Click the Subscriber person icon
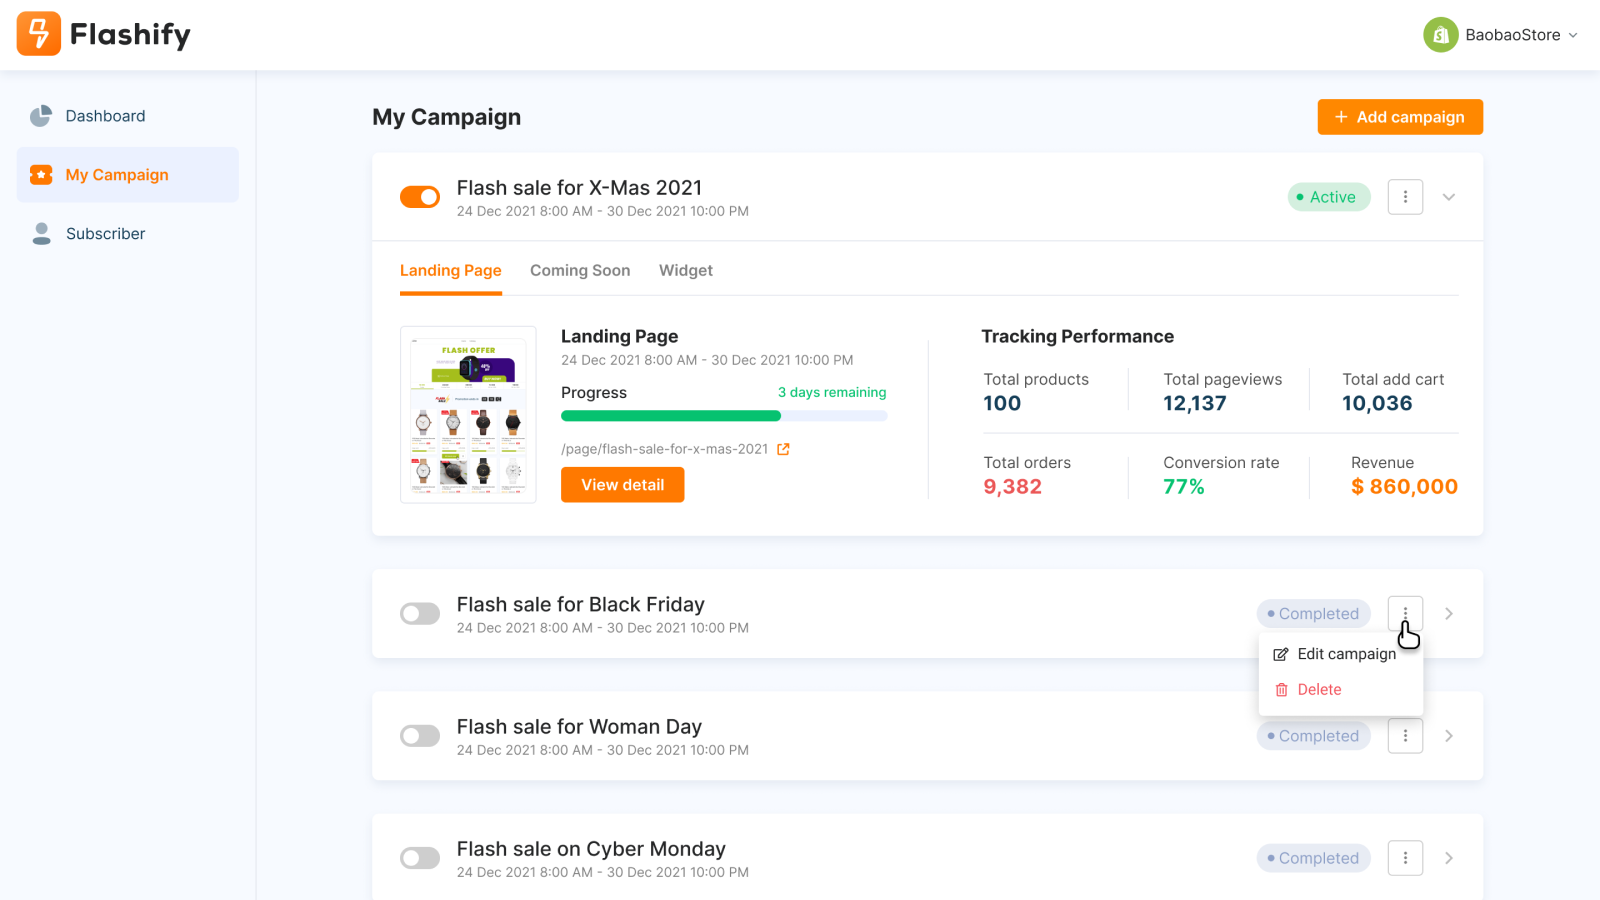 tap(41, 233)
